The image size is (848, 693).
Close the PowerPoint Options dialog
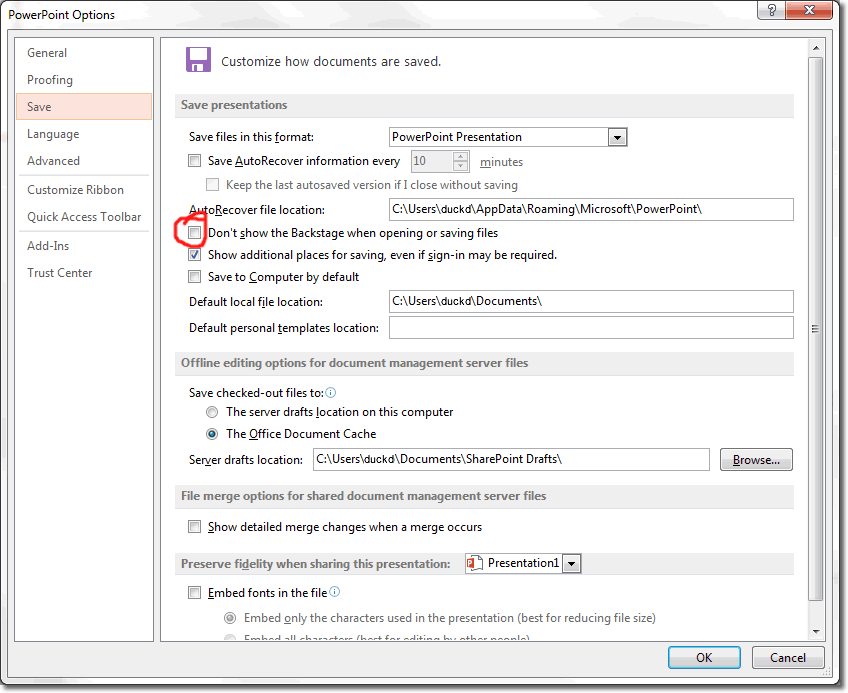click(809, 10)
